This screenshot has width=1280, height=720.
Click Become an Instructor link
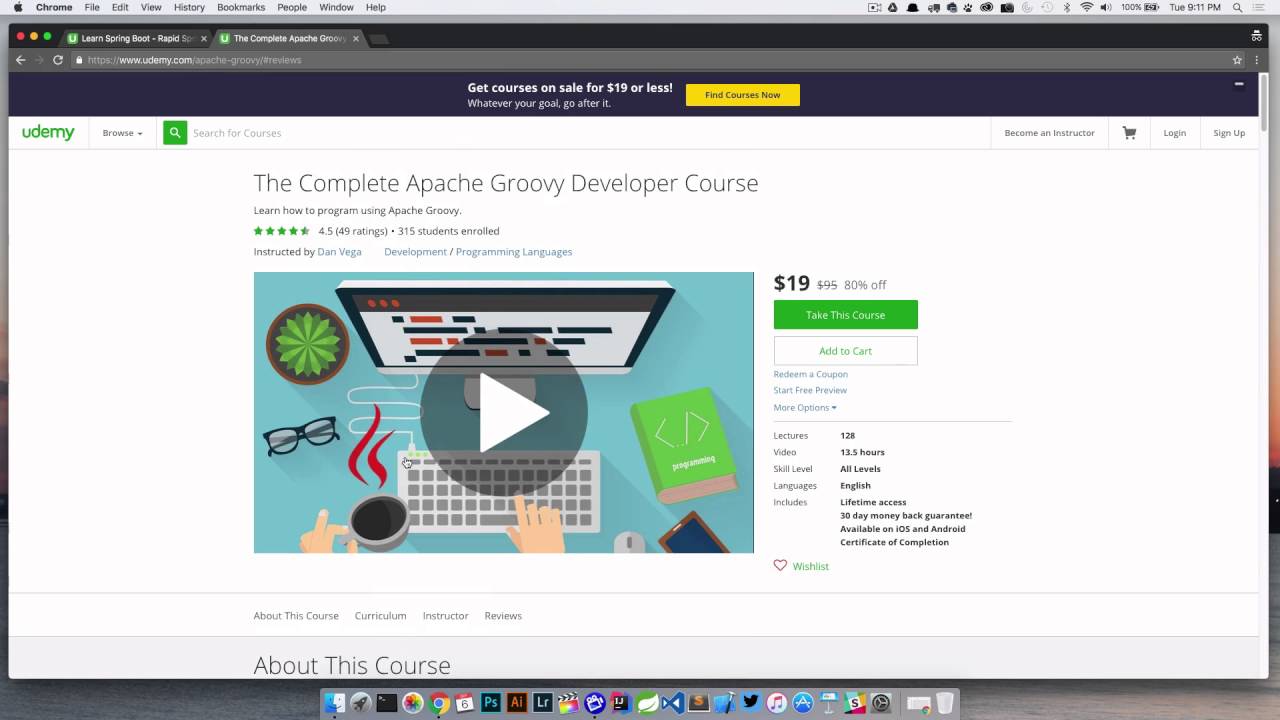tap(1049, 133)
